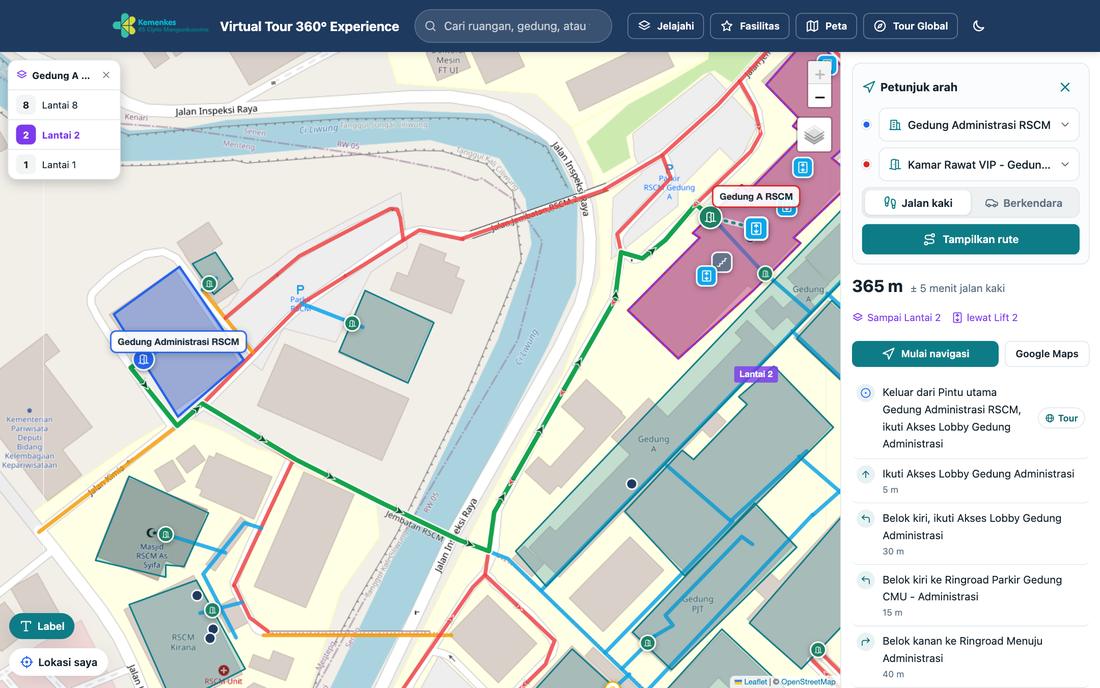Select Lantai 8 in floor list
Viewport: 1100px width, 688px height.
[x=64, y=105]
